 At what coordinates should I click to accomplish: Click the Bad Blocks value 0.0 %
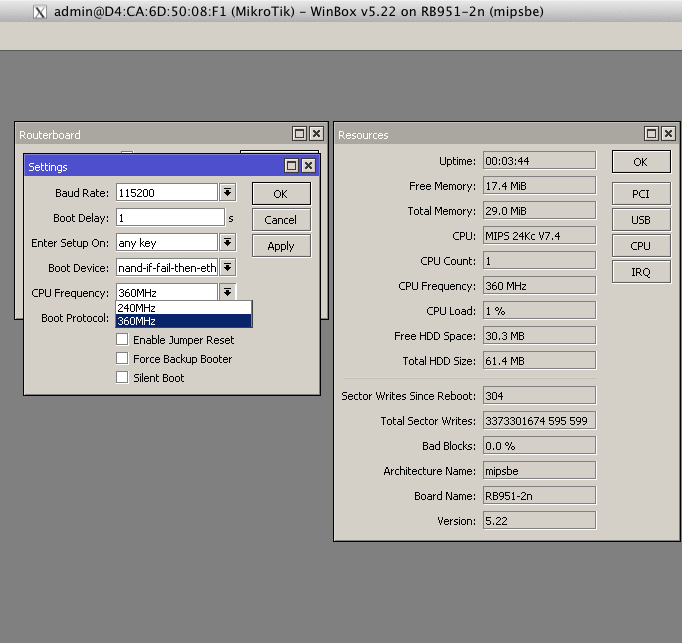click(x=539, y=446)
